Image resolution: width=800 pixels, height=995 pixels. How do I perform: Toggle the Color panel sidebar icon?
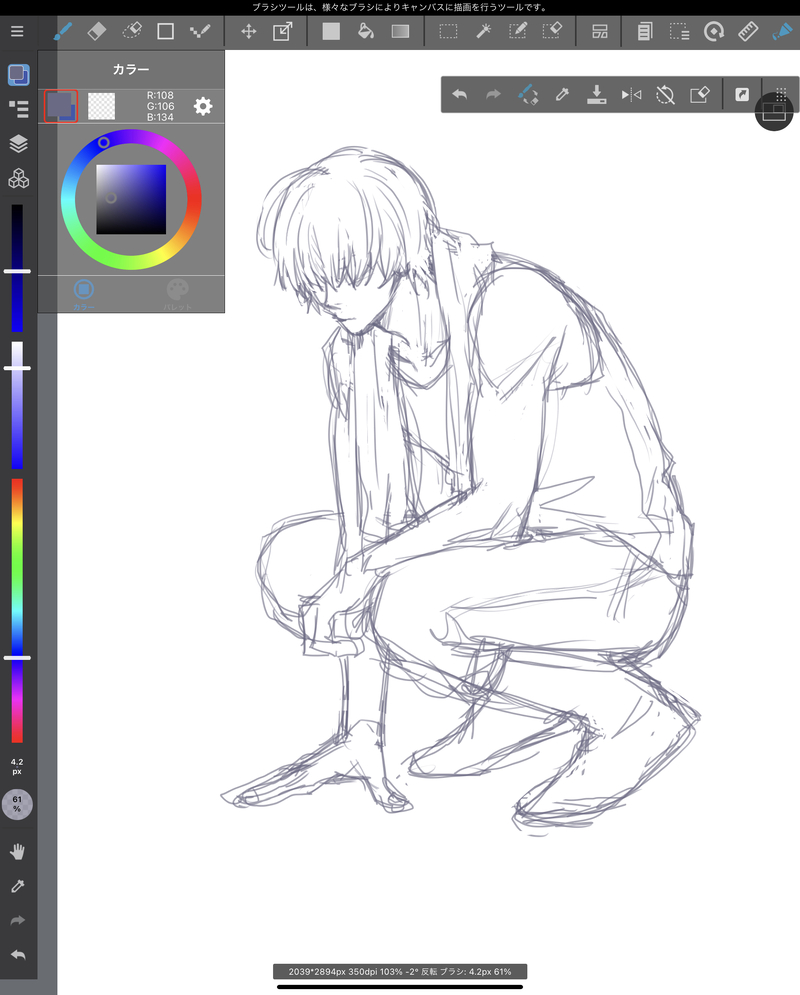[x=18, y=75]
